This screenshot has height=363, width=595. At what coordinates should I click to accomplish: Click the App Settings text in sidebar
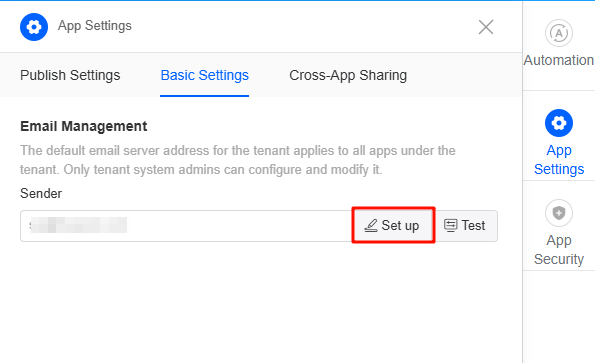(559, 160)
